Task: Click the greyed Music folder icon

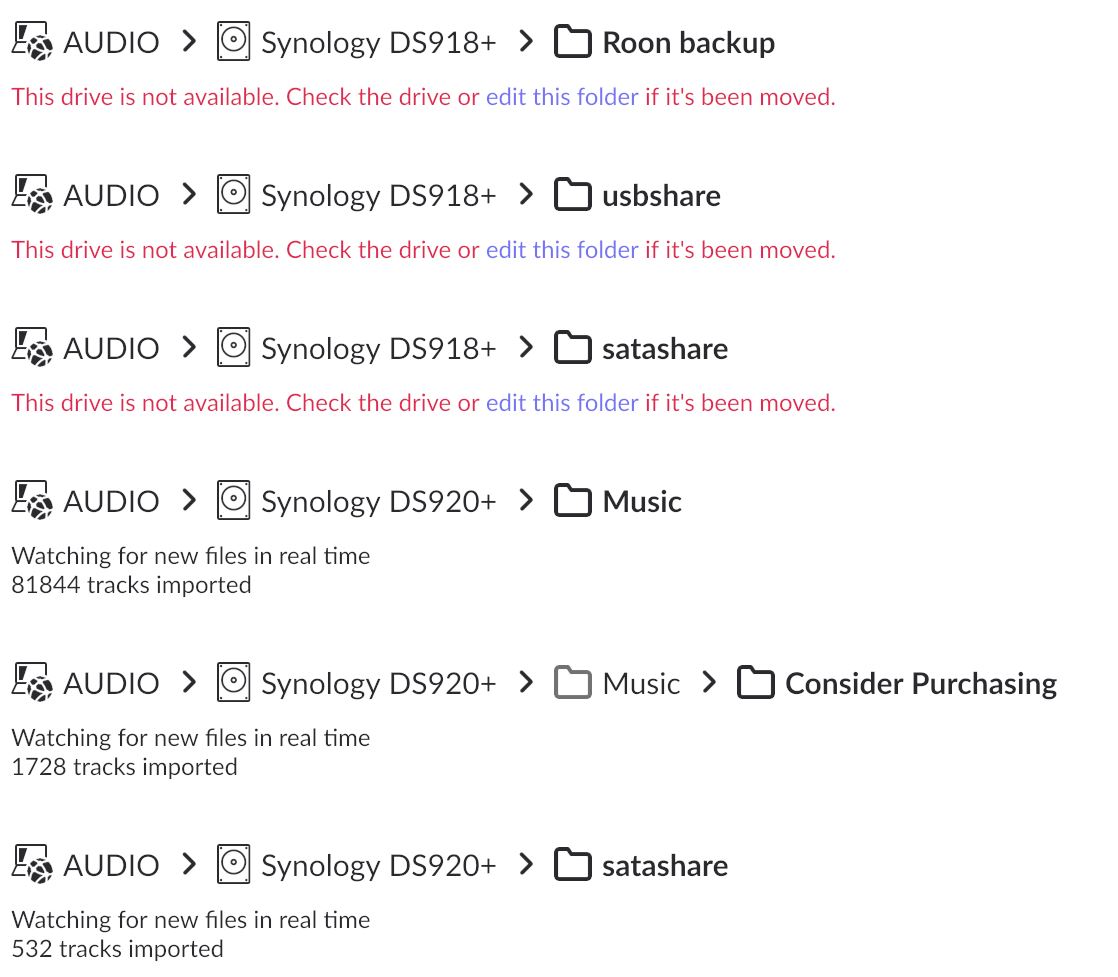Action: tap(572, 684)
